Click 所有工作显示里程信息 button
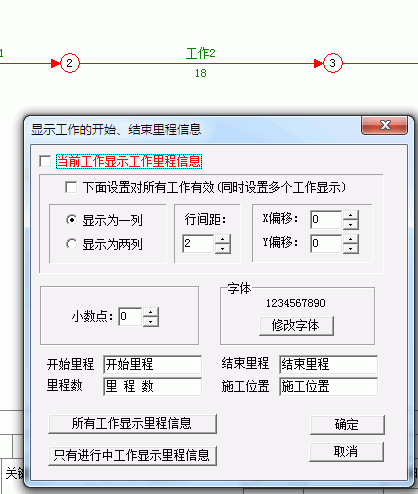The image size is (418, 494). (x=132, y=424)
